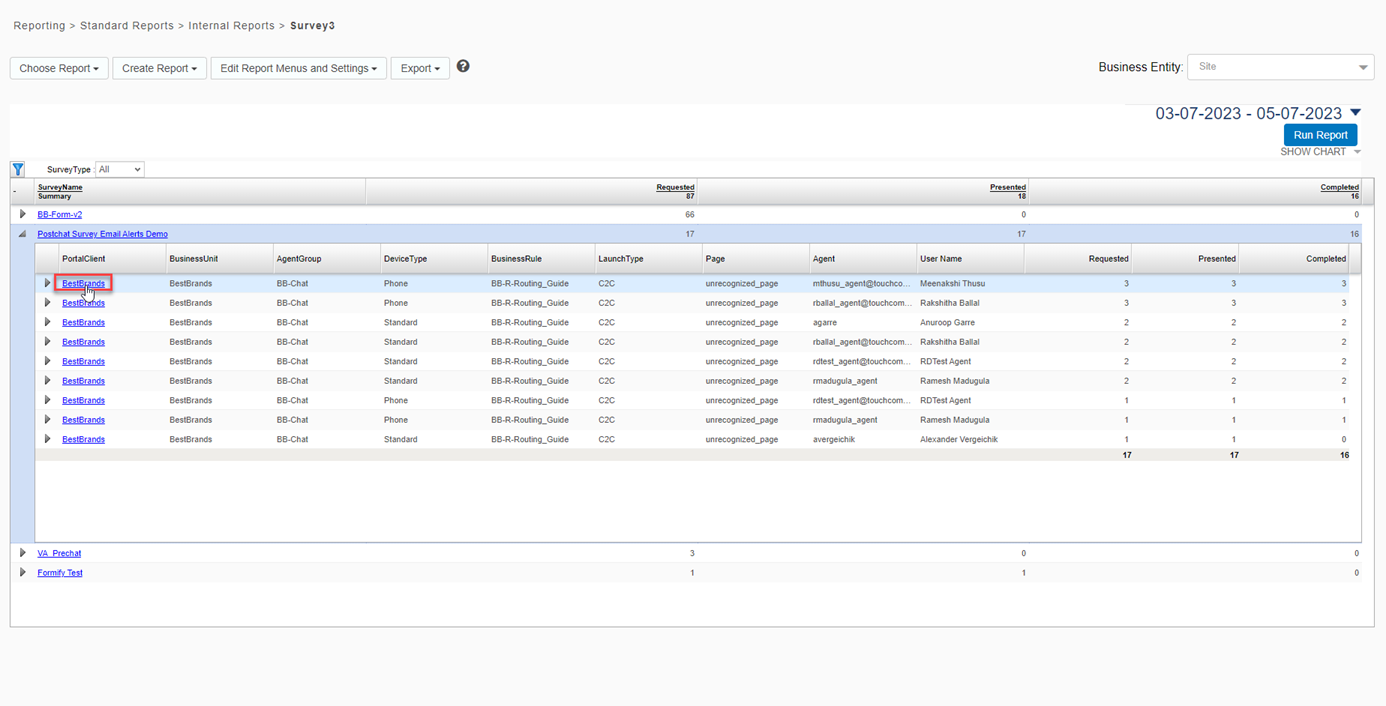
Task: Open the highlighted BestBrands link in first row
Action: tap(83, 284)
